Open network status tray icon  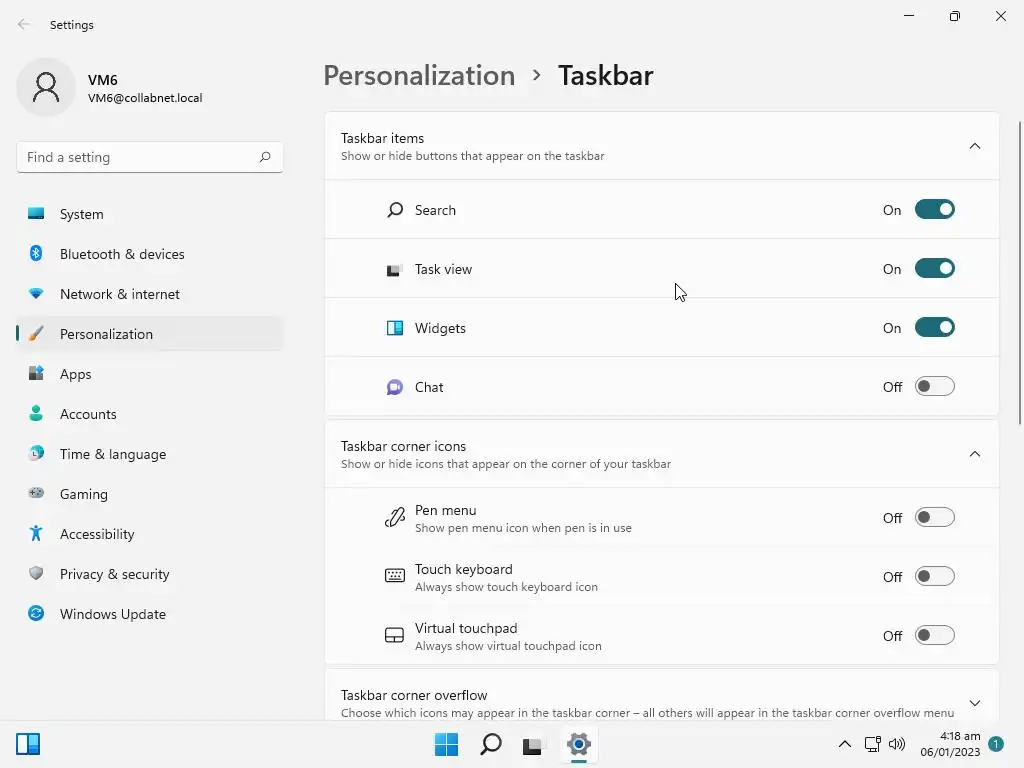click(x=872, y=744)
